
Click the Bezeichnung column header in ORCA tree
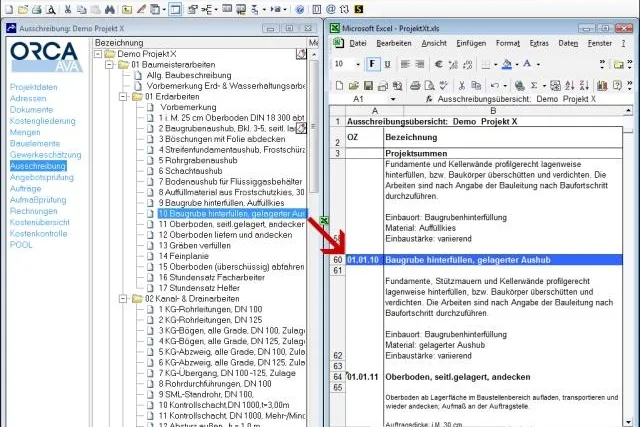point(200,43)
